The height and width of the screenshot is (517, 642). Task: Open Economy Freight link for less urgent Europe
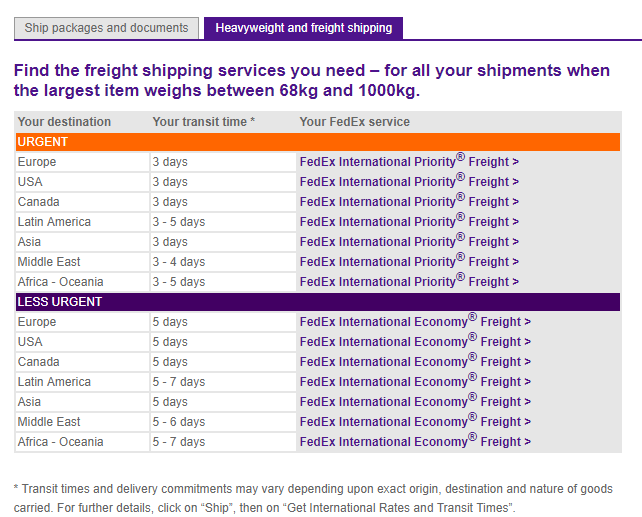415,322
